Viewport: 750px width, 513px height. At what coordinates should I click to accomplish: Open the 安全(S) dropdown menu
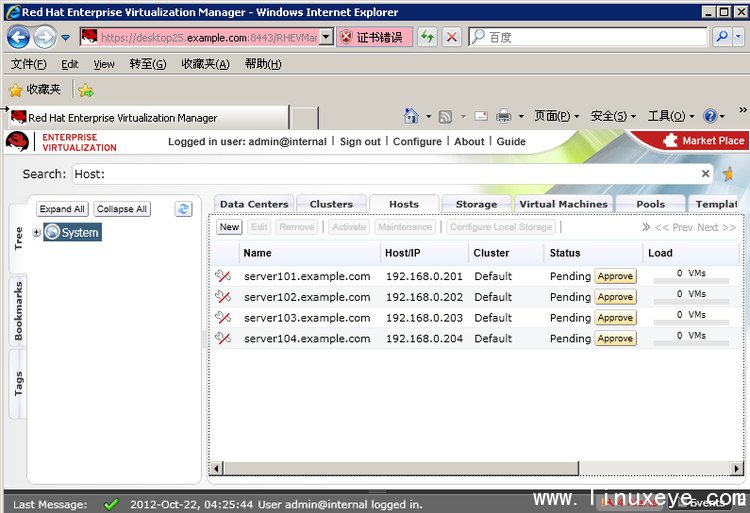[x=613, y=116]
